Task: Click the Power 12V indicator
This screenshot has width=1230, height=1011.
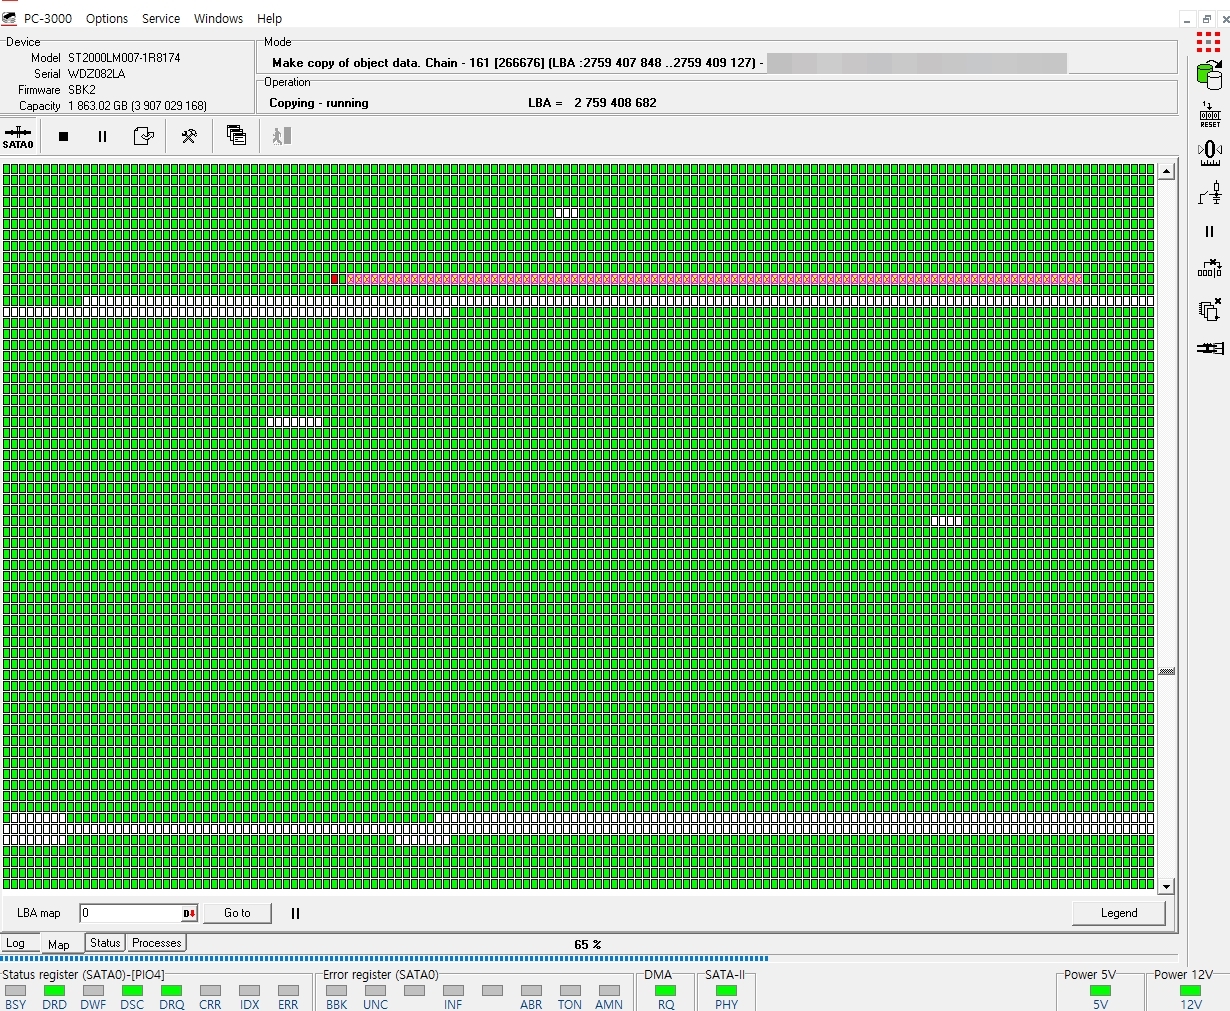Action: click(x=1191, y=991)
